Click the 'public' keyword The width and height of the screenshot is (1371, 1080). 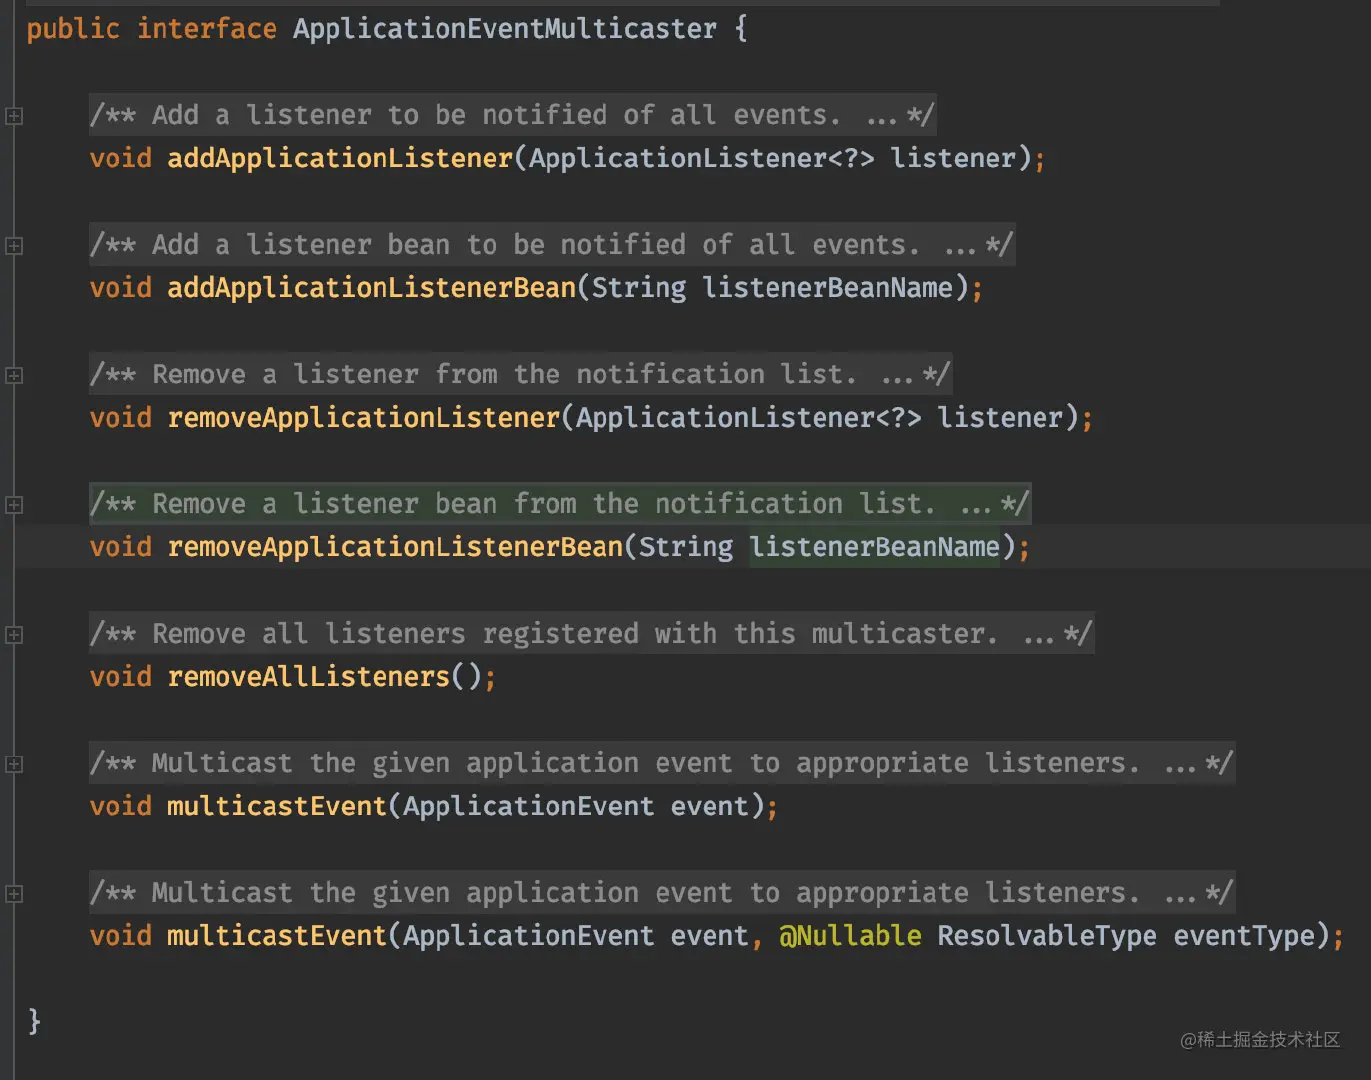(73, 29)
